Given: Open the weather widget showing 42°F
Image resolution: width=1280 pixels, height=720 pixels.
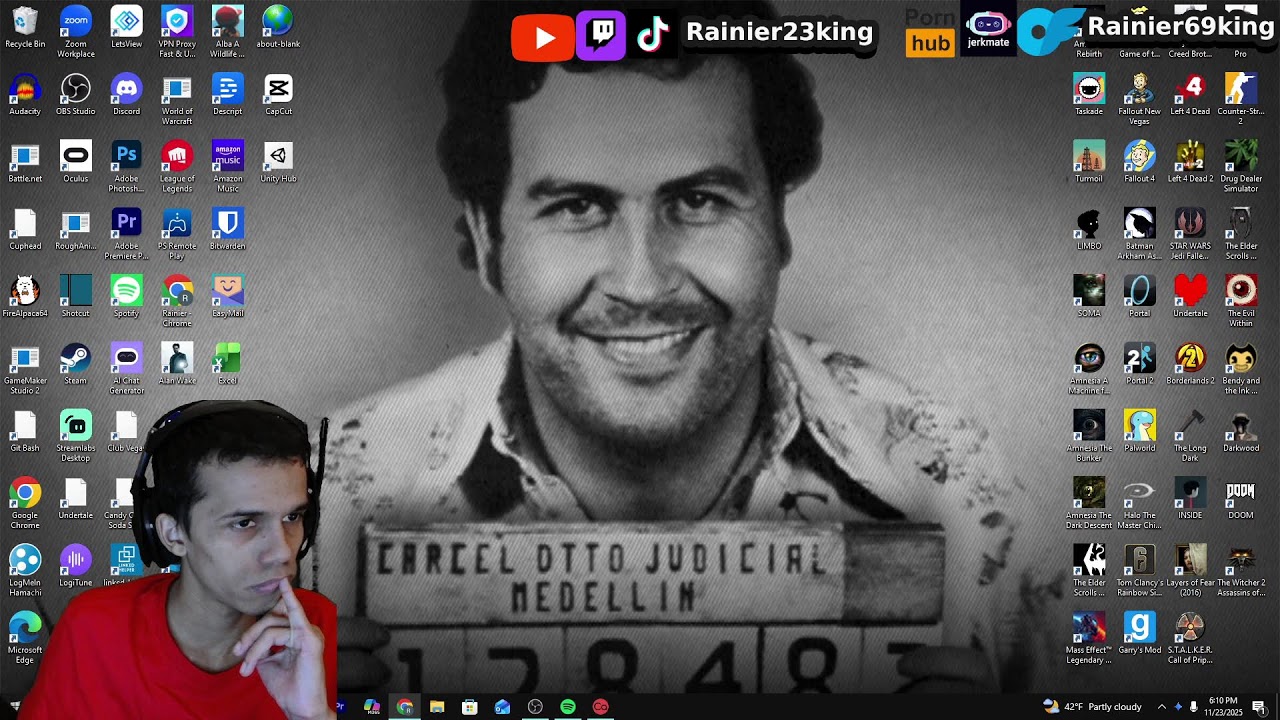Looking at the screenshot, I should point(1092,707).
